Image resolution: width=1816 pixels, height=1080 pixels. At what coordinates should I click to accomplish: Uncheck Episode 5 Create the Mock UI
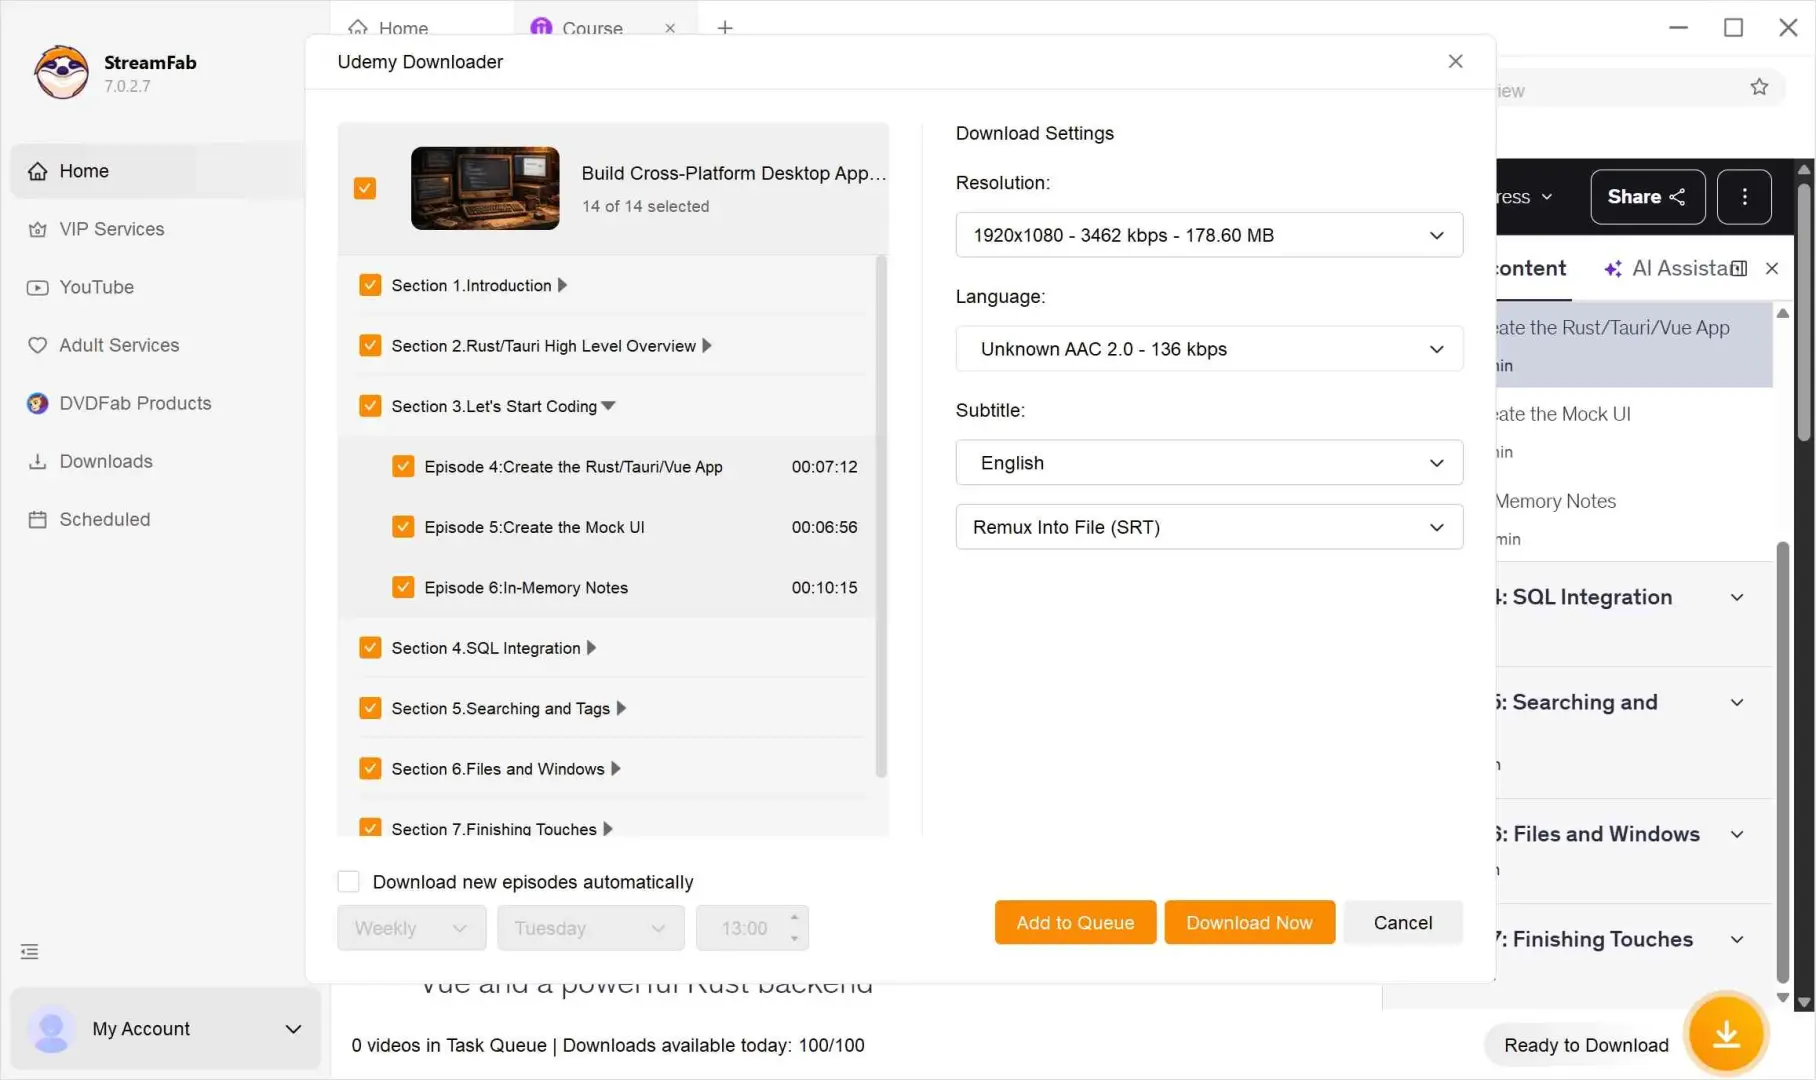point(403,527)
